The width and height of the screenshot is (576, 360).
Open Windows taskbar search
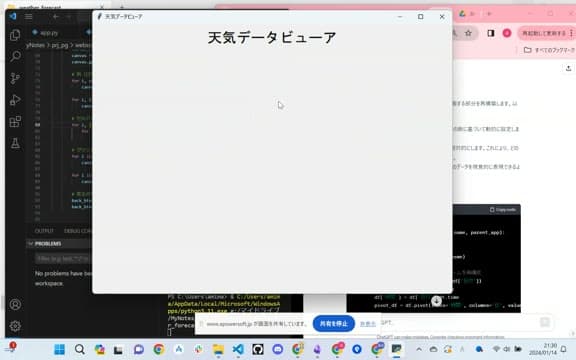[x=80, y=349]
